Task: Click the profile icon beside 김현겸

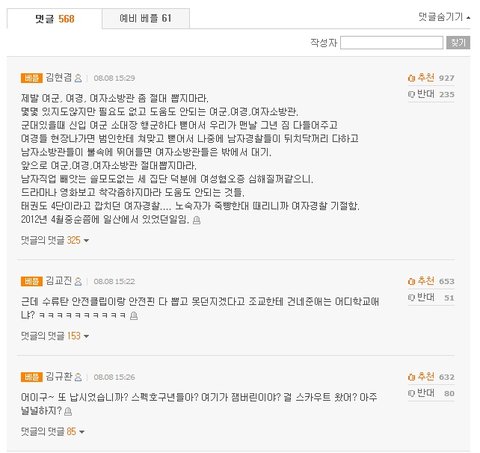Action: coord(78,78)
